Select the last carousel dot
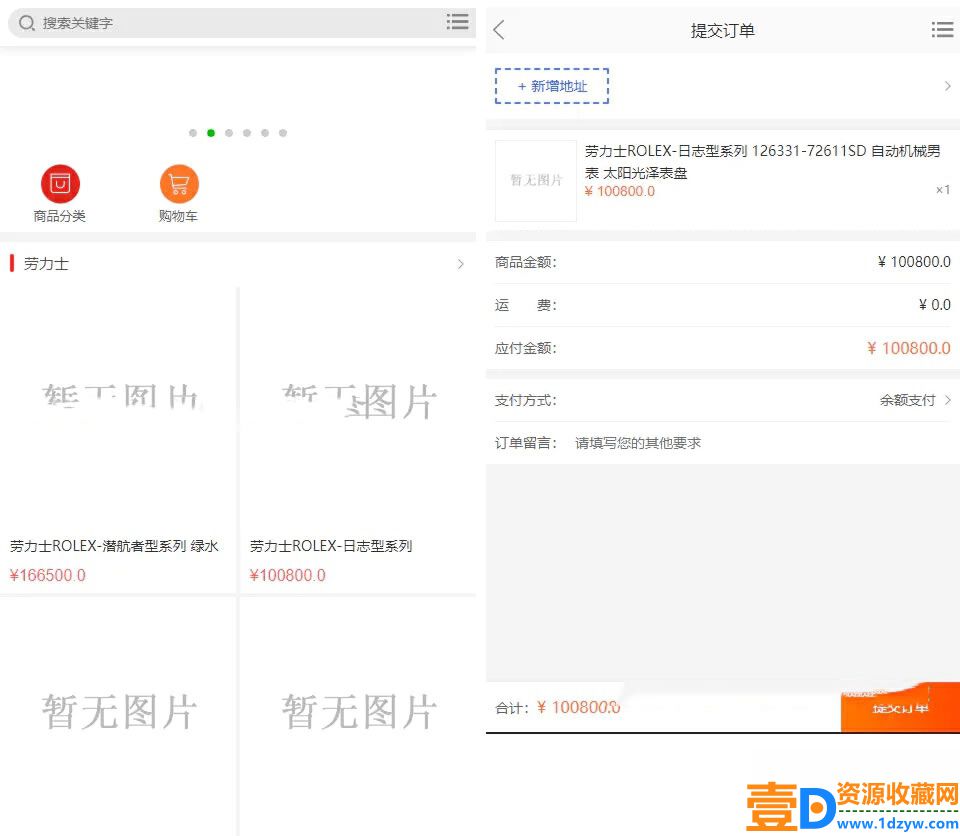The image size is (960, 836). [x=283, y=133]
